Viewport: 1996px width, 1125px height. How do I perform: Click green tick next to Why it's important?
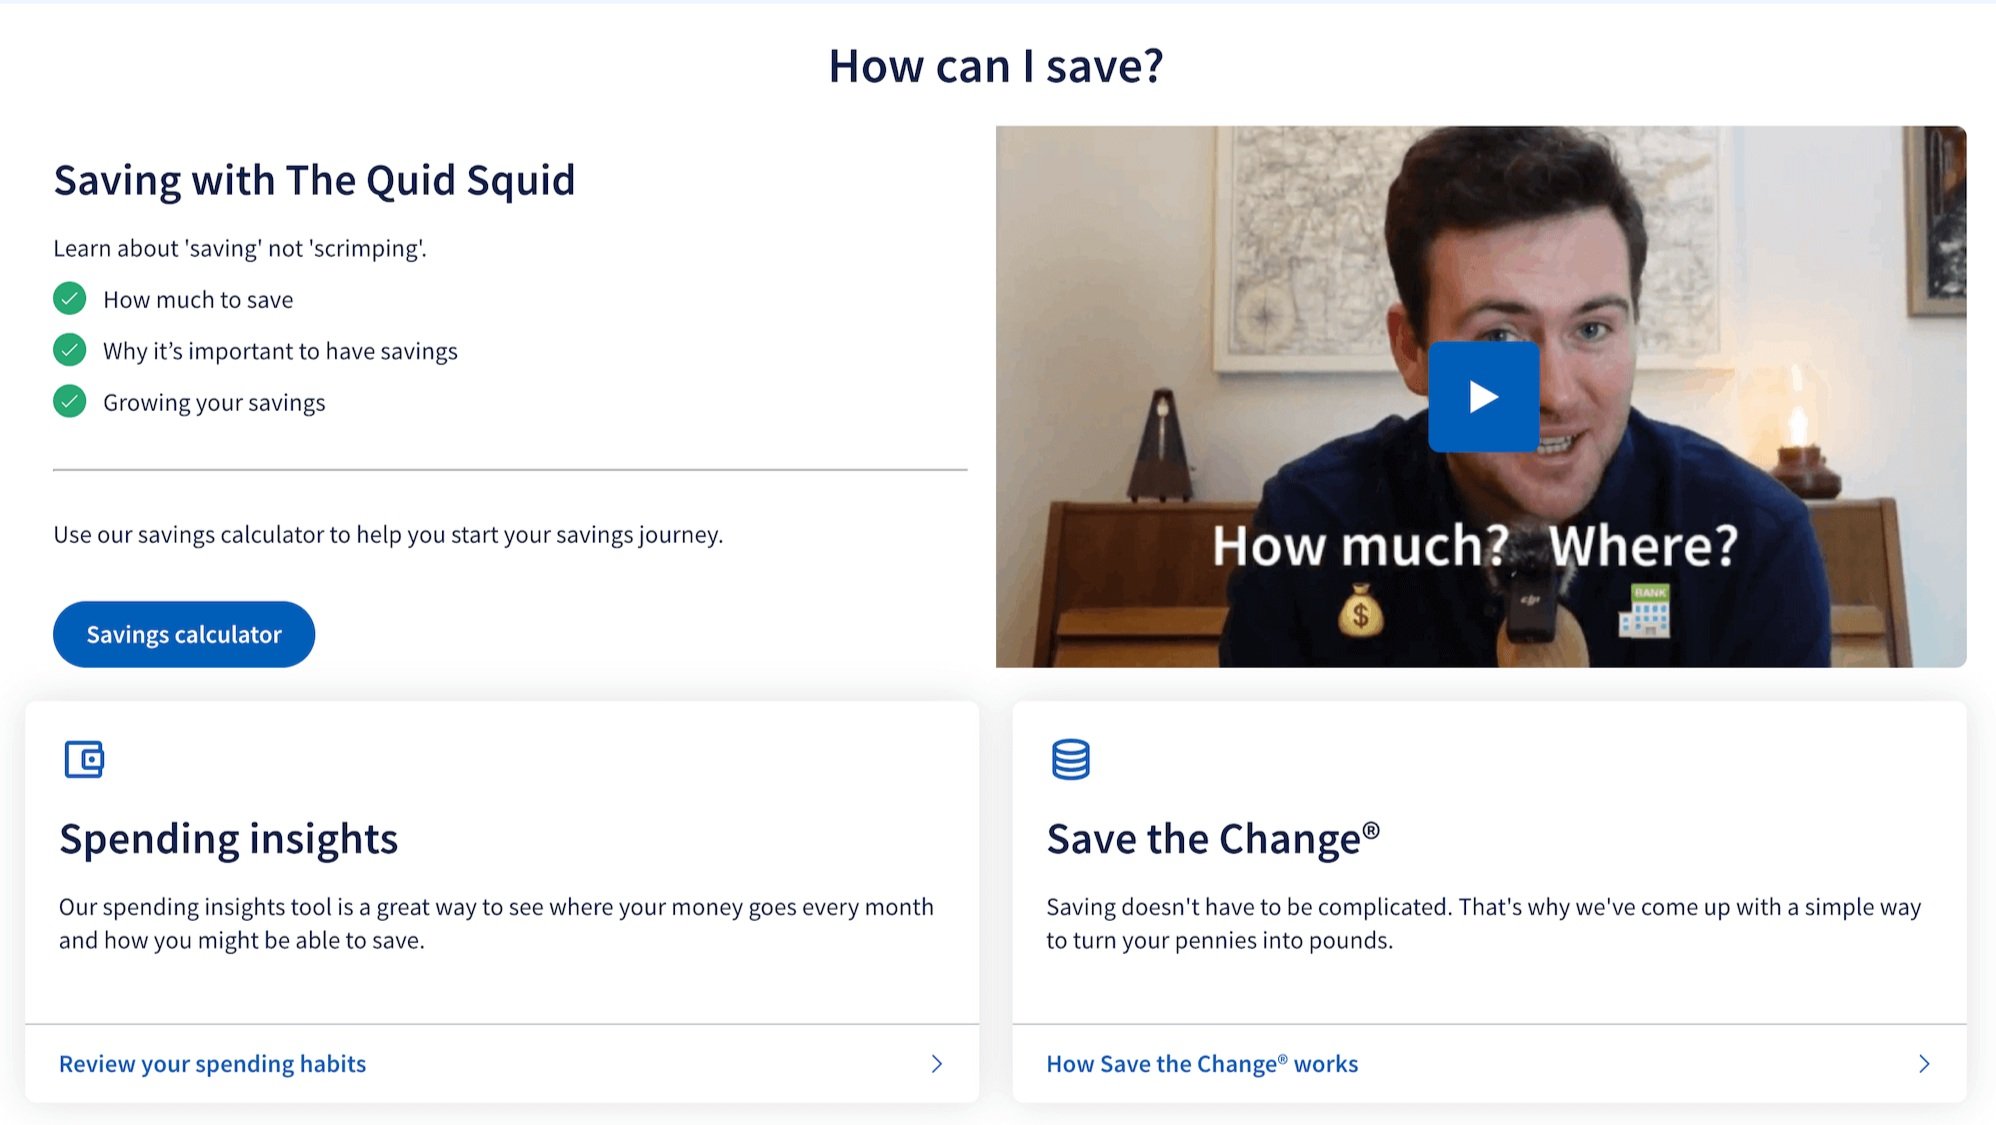70,350
